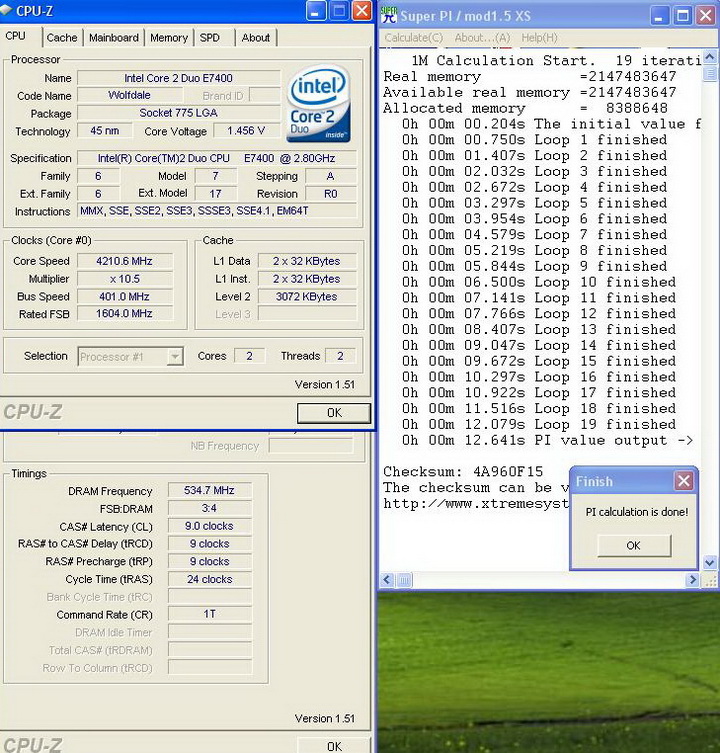Image resolution: width=720 pixels, height=753 pixels.
Task: Click the Multiplier value x 10.5
Action: coord(124,279)
